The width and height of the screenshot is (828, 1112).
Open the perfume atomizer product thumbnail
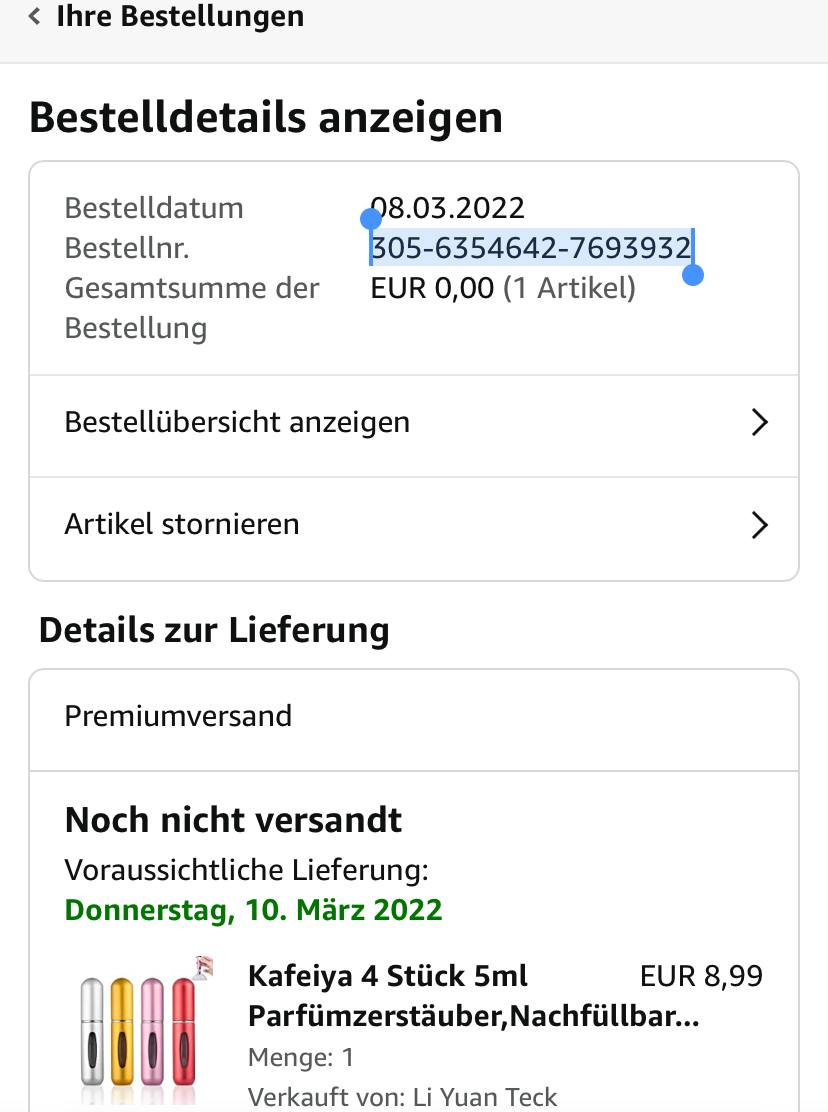pyautogui.click(x=138, y=1030)
